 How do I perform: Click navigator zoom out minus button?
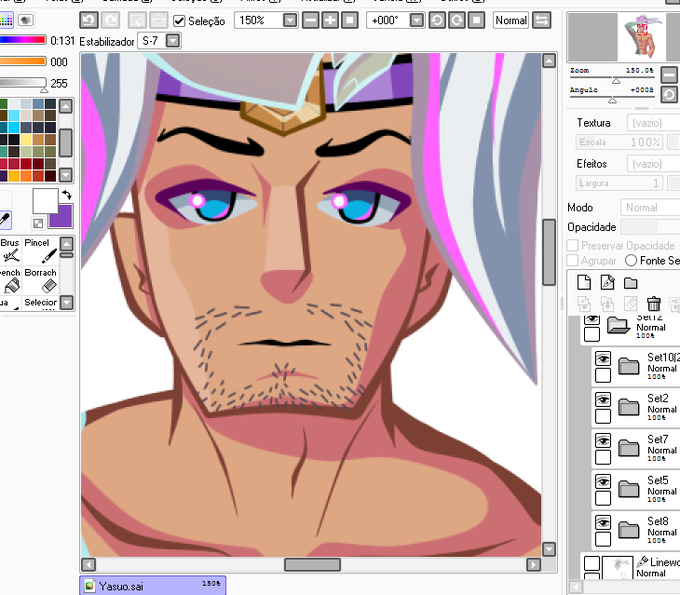tap(669, 75)
